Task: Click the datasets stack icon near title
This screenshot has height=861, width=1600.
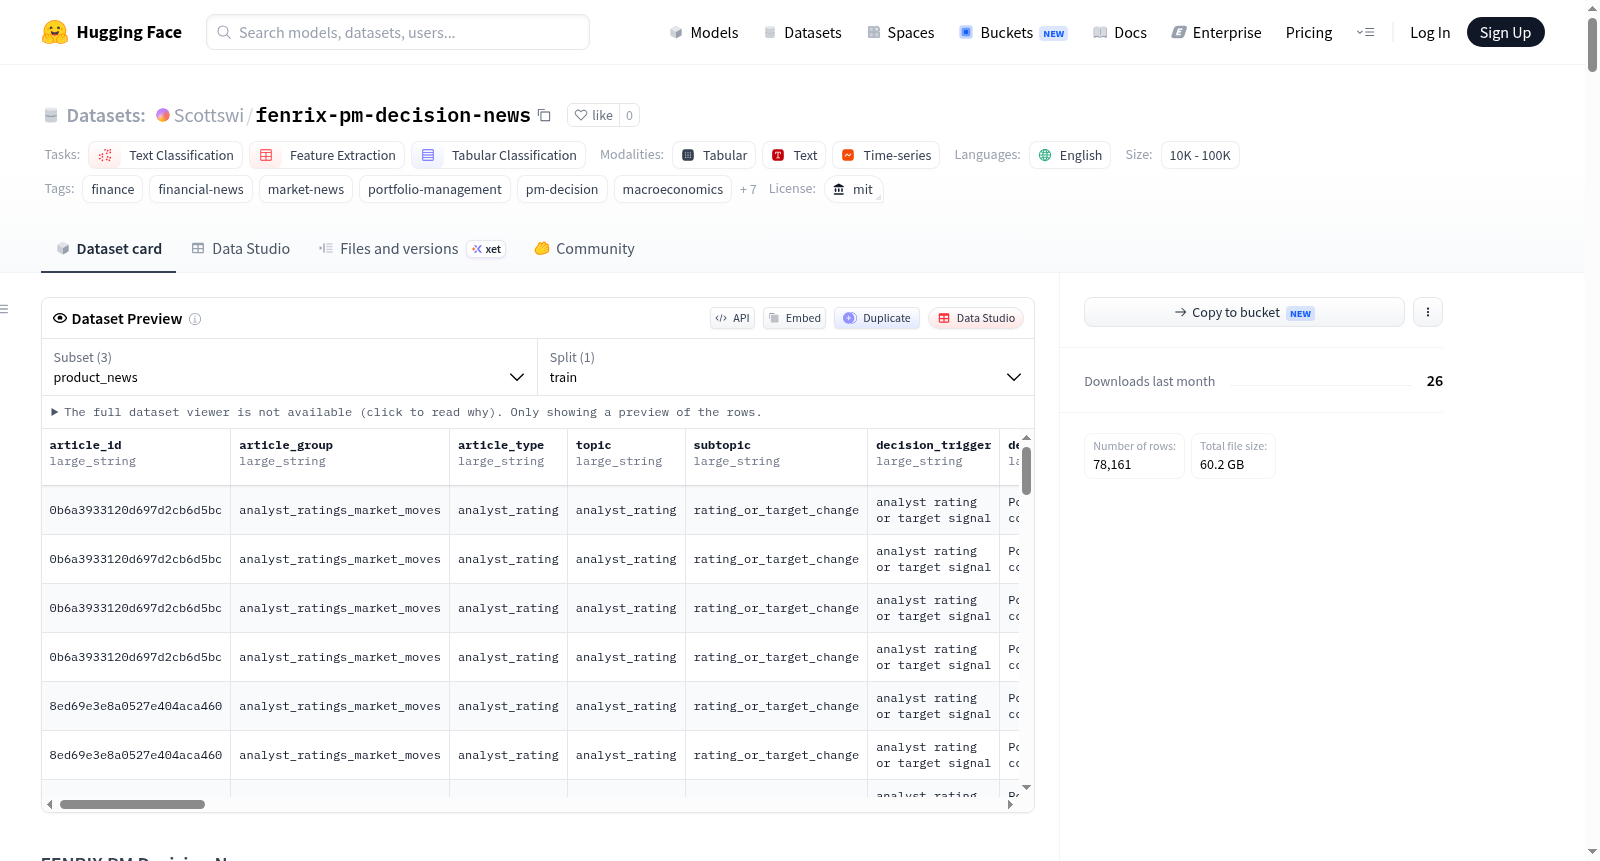Action: point(51,115)
